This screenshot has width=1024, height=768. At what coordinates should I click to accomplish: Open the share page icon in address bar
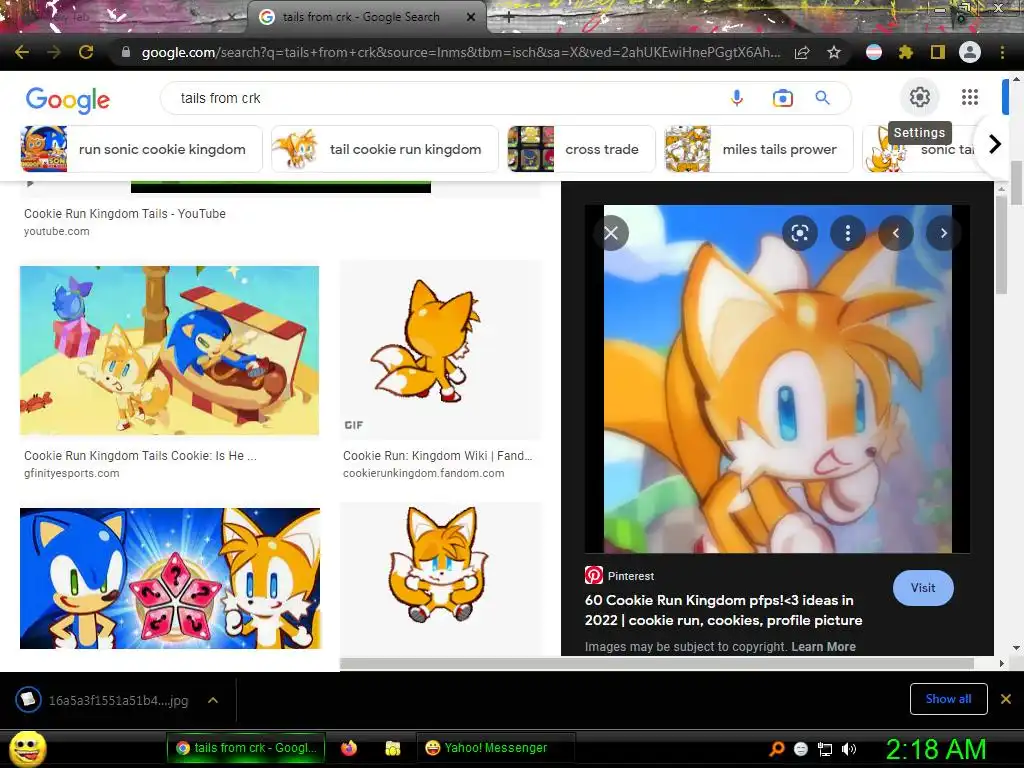802,52
